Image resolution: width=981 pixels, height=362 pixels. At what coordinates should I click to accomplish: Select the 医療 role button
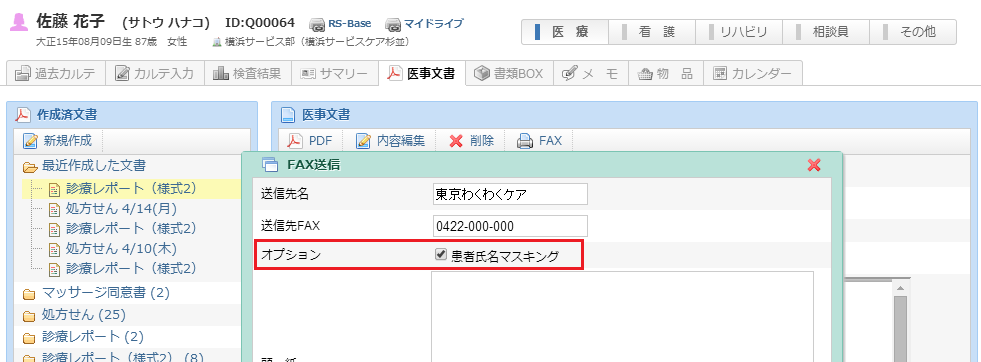(x=565, y=32)
